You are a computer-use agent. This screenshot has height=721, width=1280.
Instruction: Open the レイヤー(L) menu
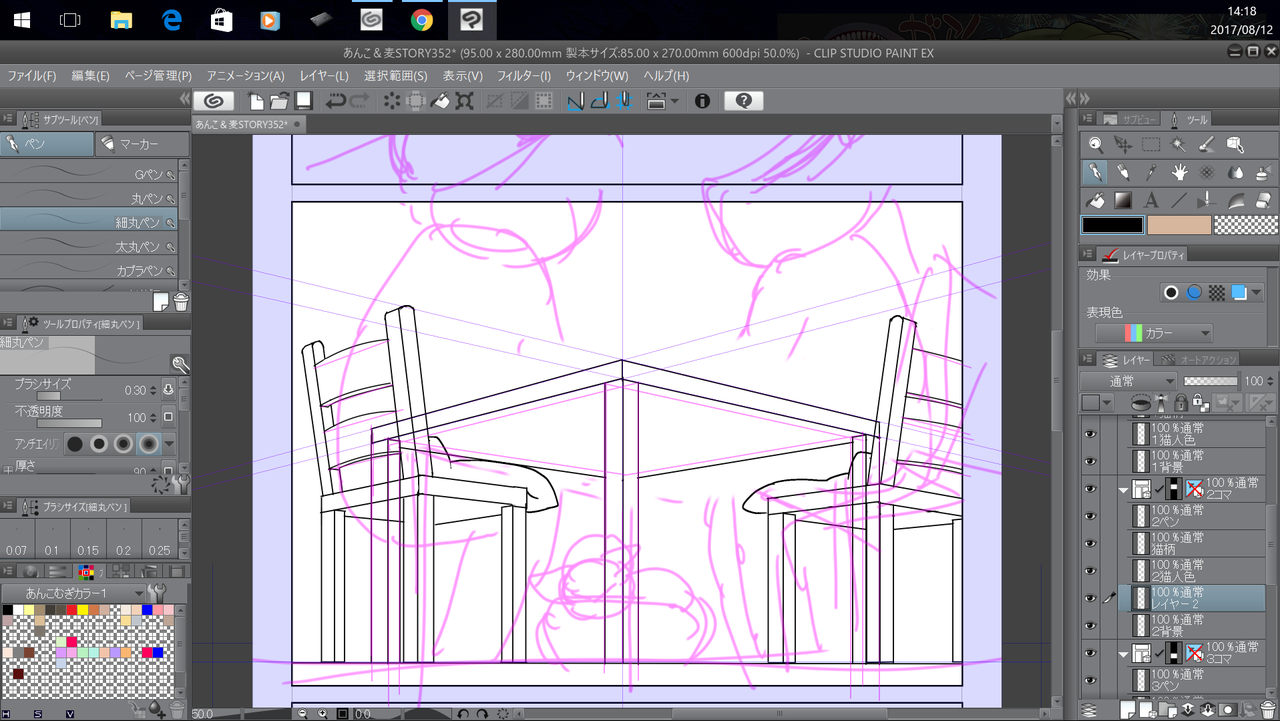(324, 76)
